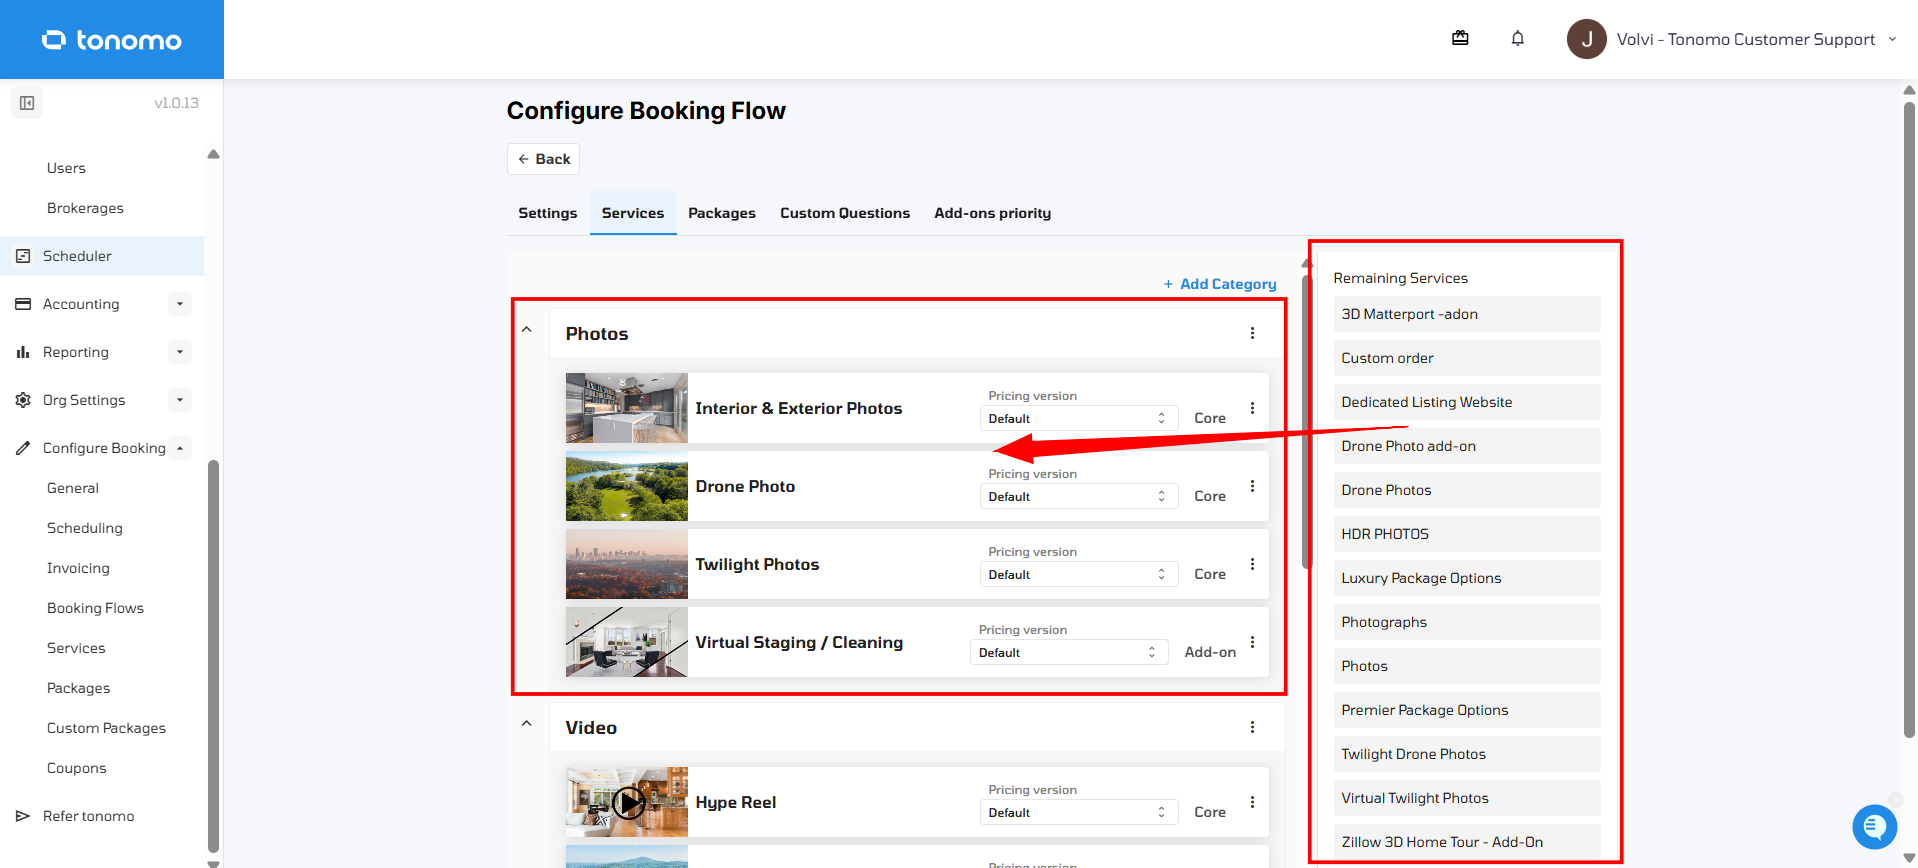
Task: Open the Virtual Staging / Cleaning options menu
Action: coord(1252,642)
